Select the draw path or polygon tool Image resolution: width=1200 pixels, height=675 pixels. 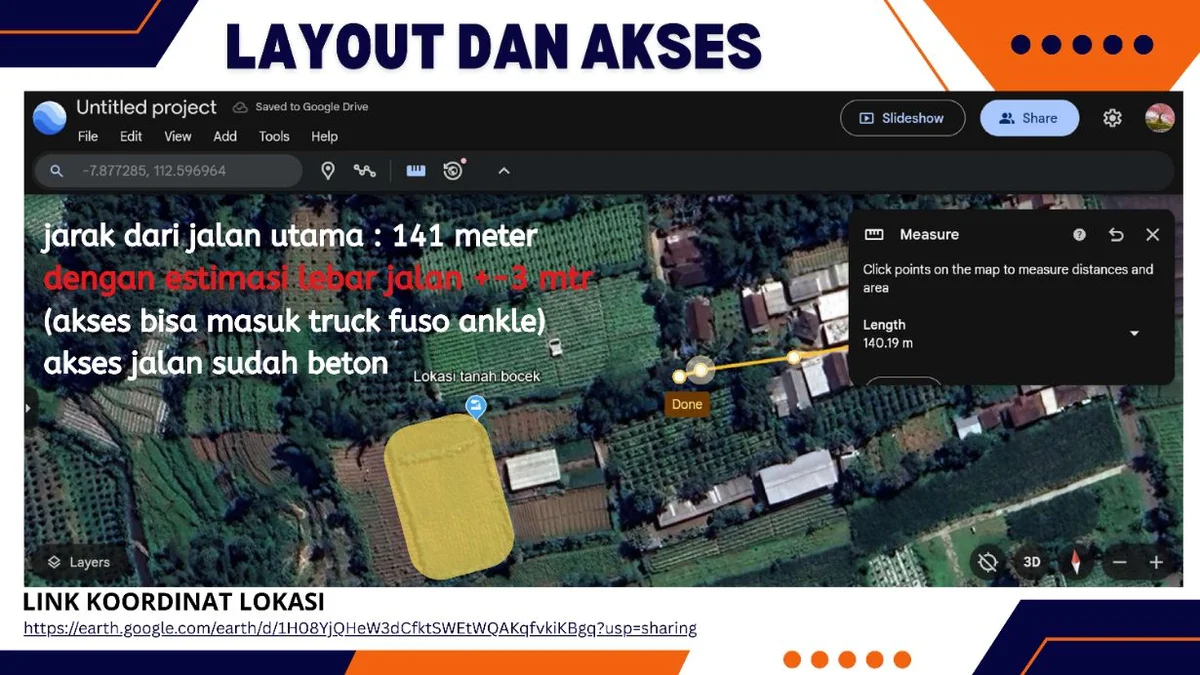[x=365, y=171]
